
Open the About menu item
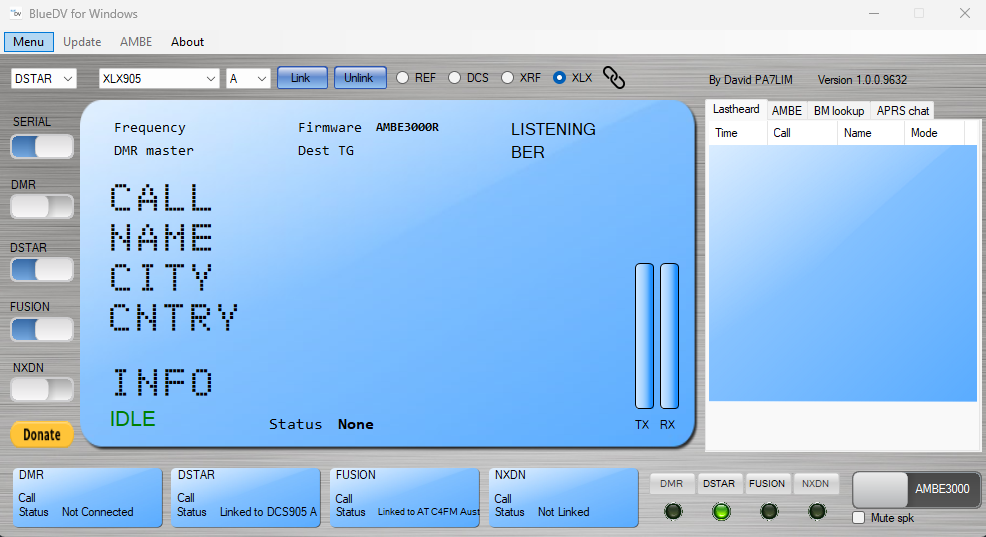tap(187, 42)
